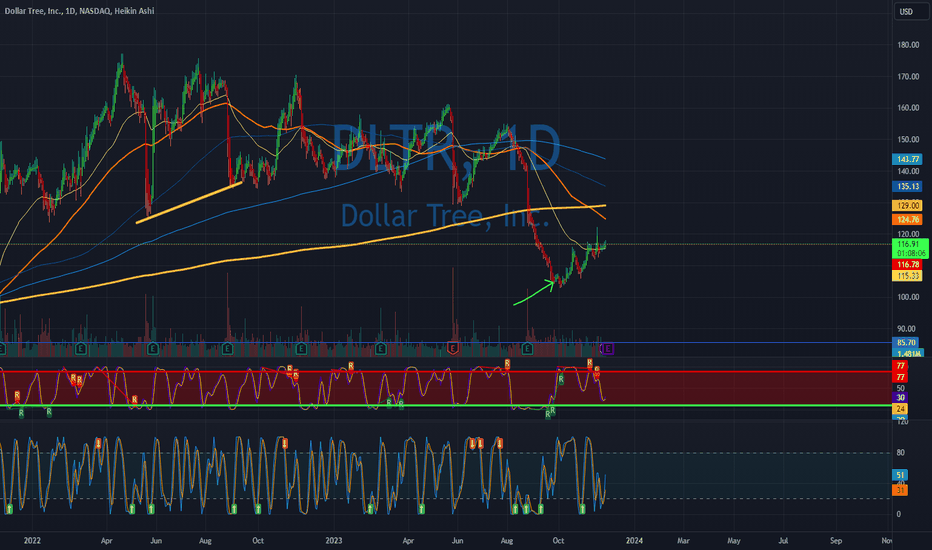
Task: Click the 150.00 price scale value
Action: [x=908, y=140]
